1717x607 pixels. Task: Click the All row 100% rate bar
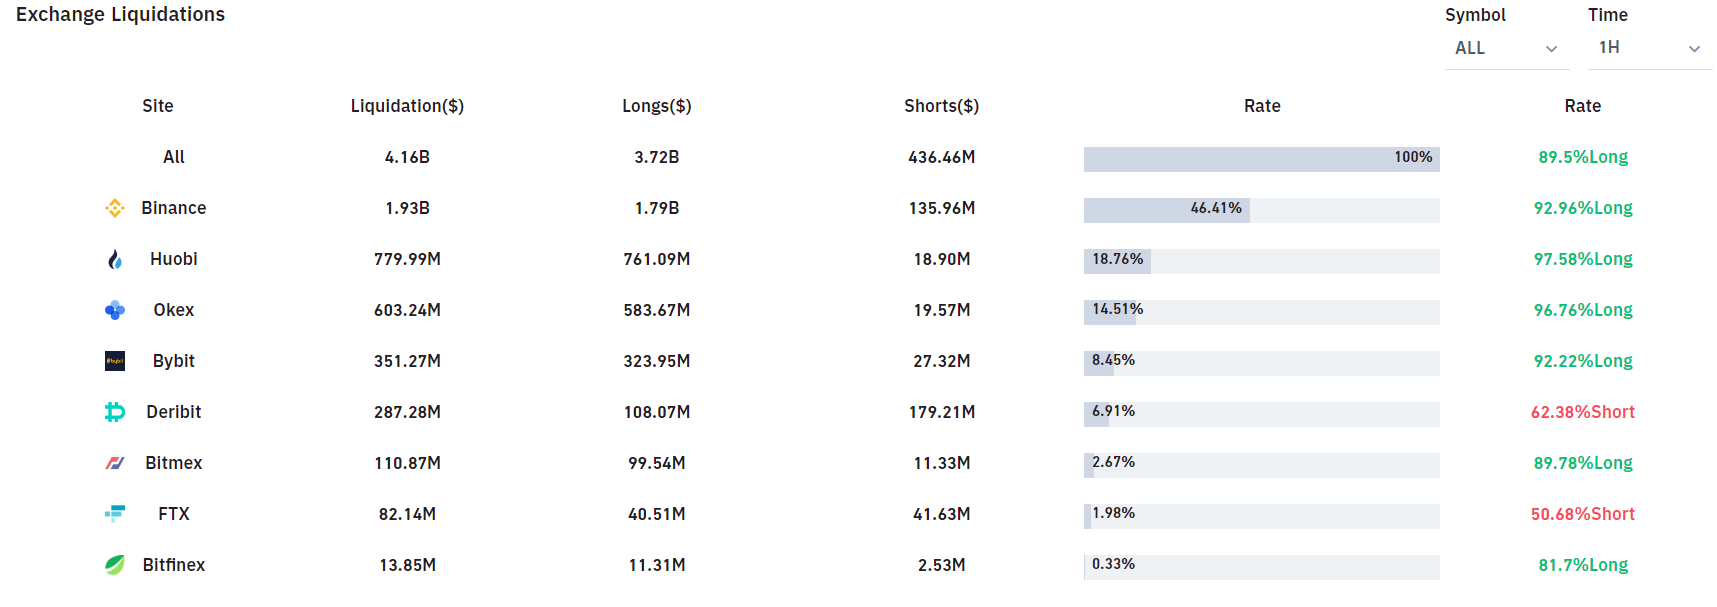tap(1261, 159)
